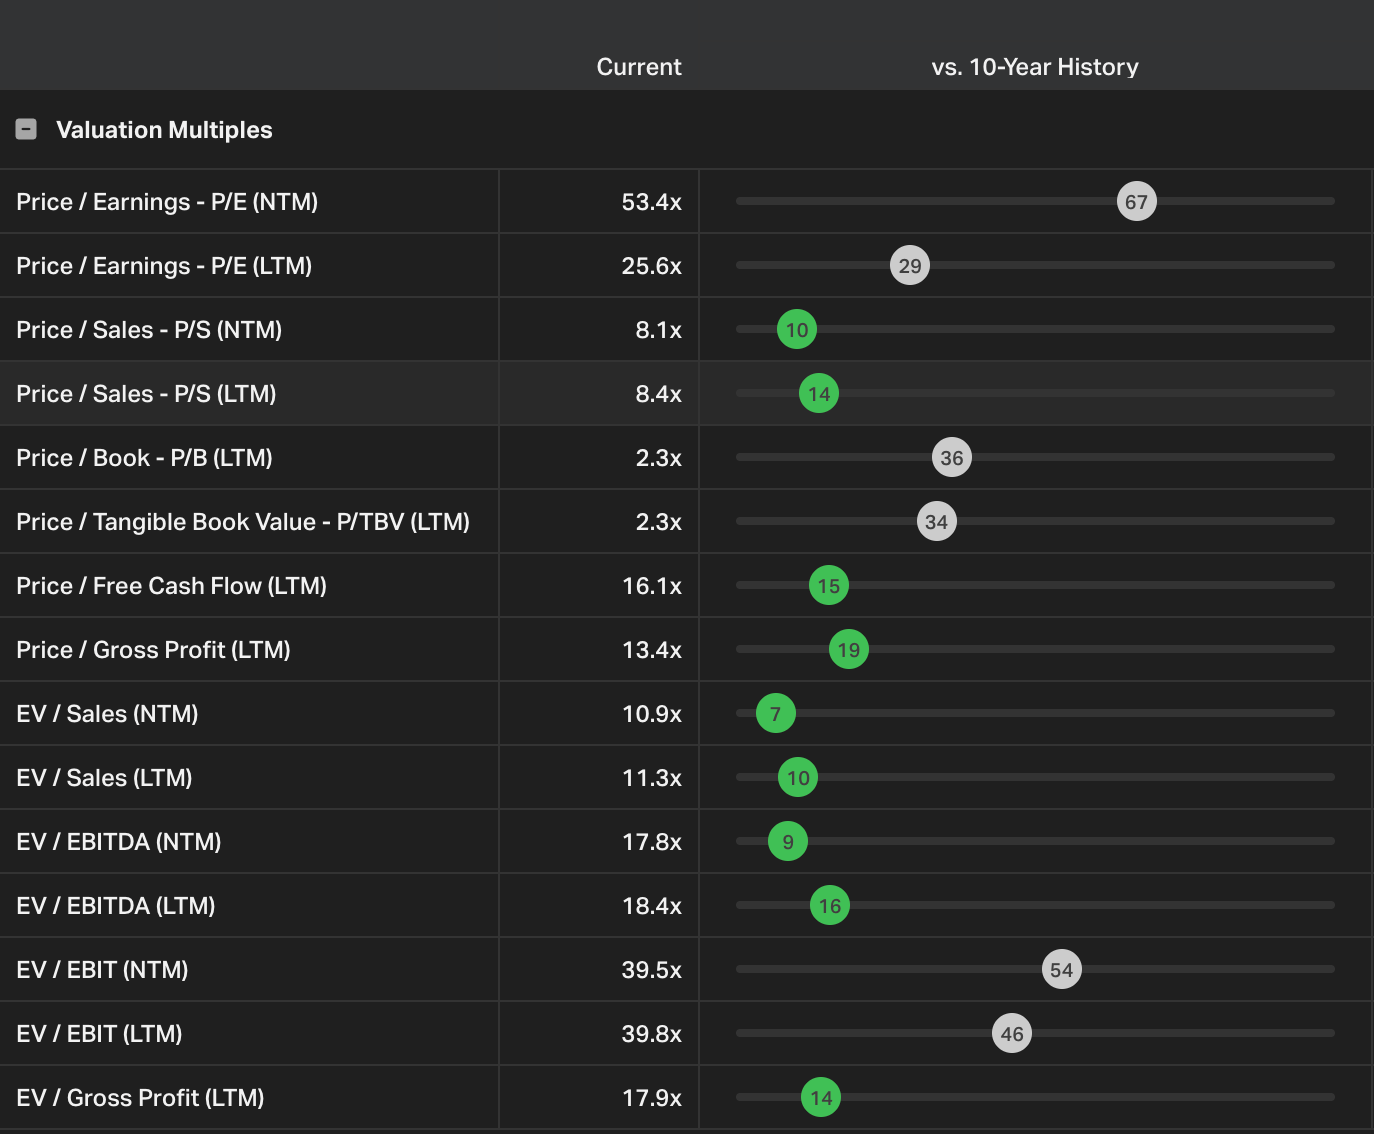Click the Price / Gross Profit marker 19
The width and height of the screenshot is (1374, 1134).
(849, 650)
